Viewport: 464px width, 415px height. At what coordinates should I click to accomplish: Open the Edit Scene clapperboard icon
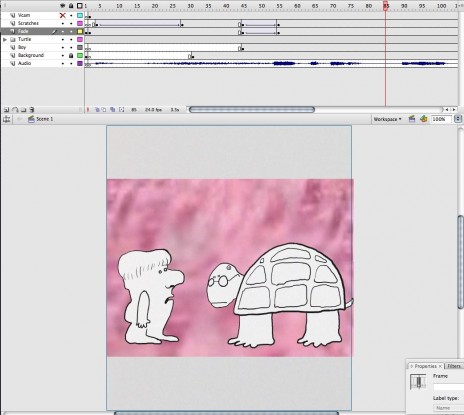412,119
